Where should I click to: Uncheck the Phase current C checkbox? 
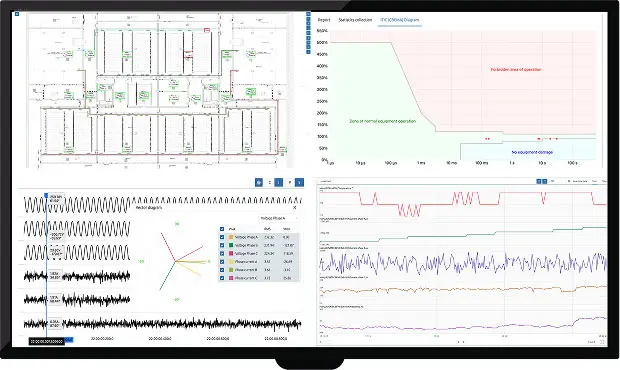[222, 278]
